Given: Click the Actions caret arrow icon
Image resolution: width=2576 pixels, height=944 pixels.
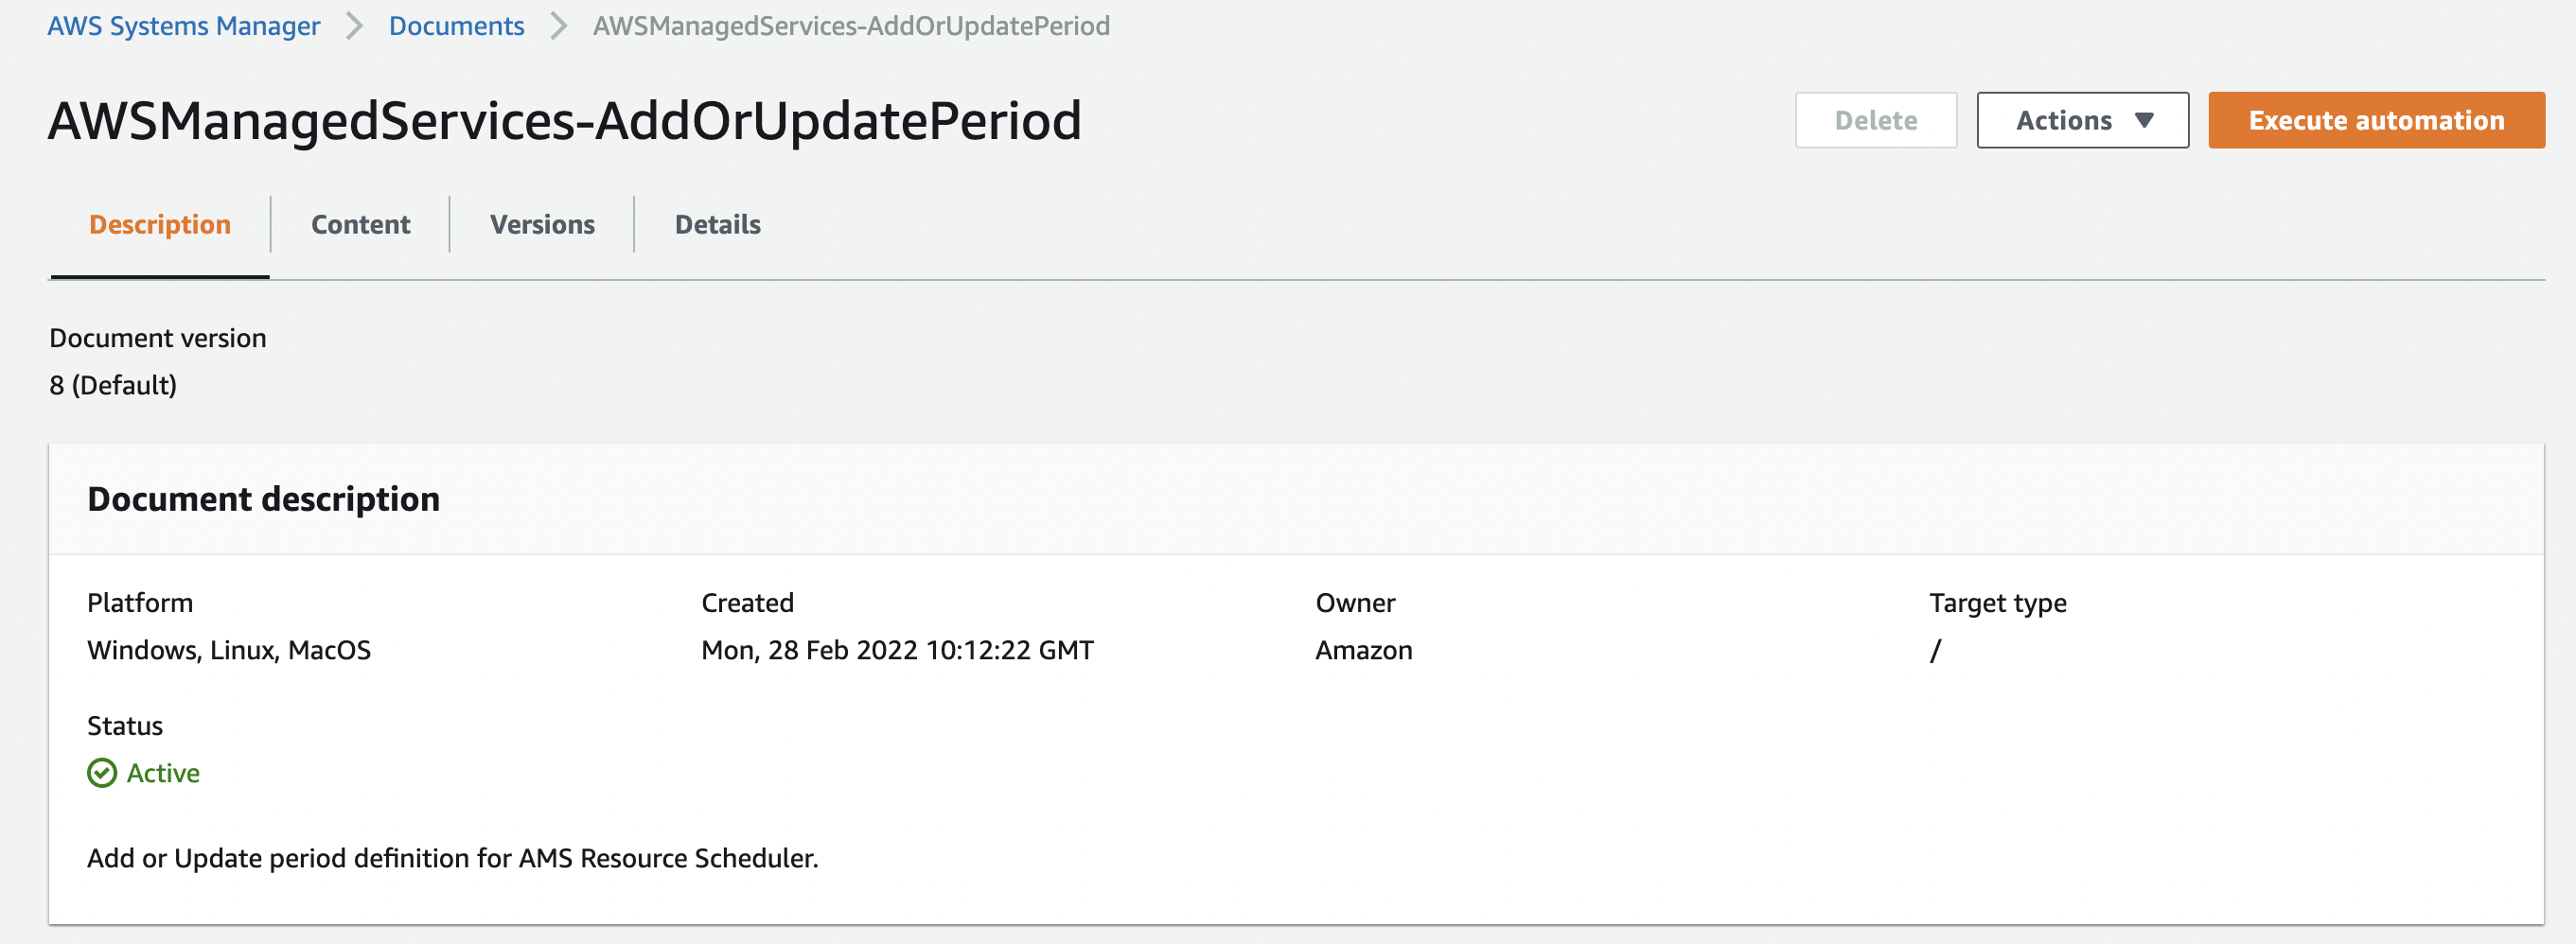Looking at the screenshot, I should pyautogui.click(x=2146, y=120).
